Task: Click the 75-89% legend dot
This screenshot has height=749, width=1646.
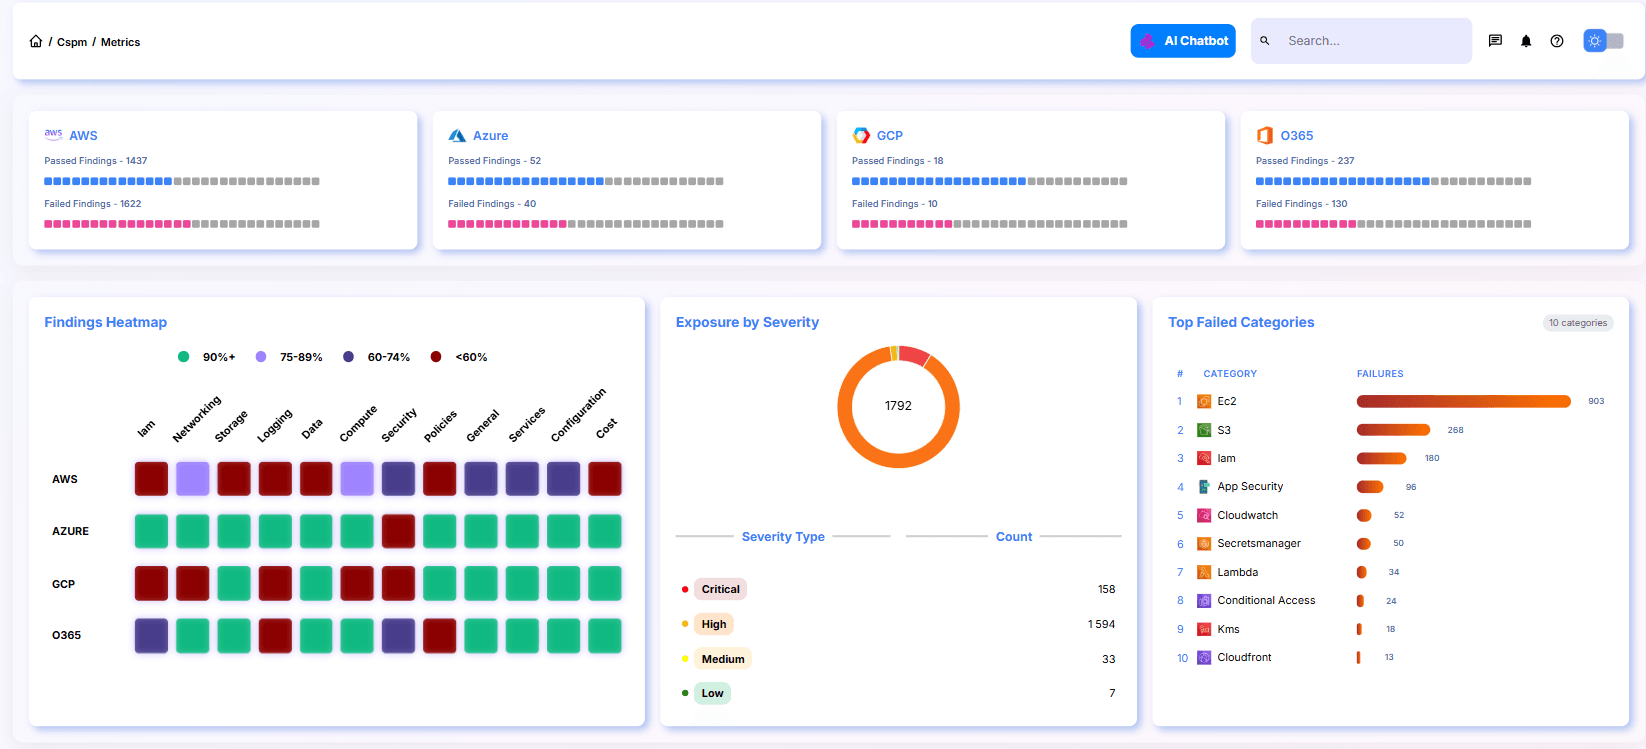Action: coord(261,356)
